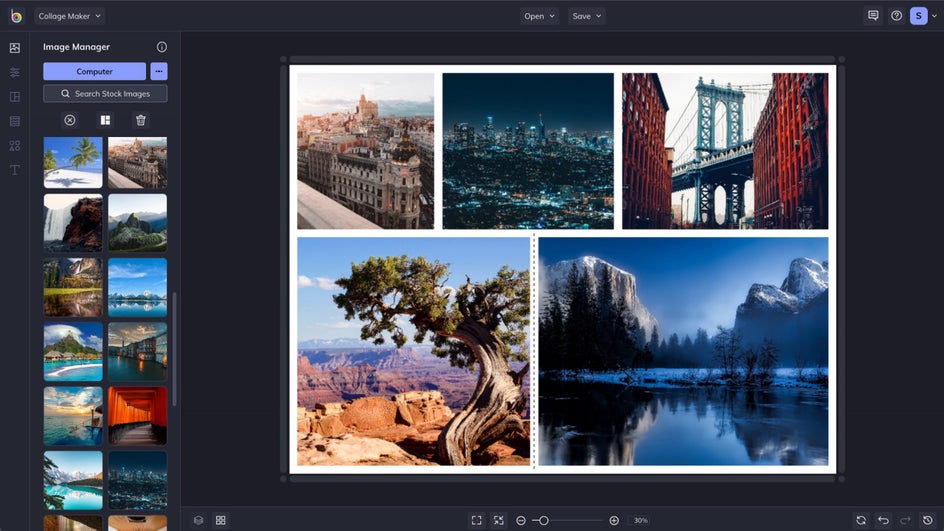Image resolution: width=944 pixels, height=531 pixels.
Task: Select the sunset infinity pool thumbnail
Action: pos(73,416)
